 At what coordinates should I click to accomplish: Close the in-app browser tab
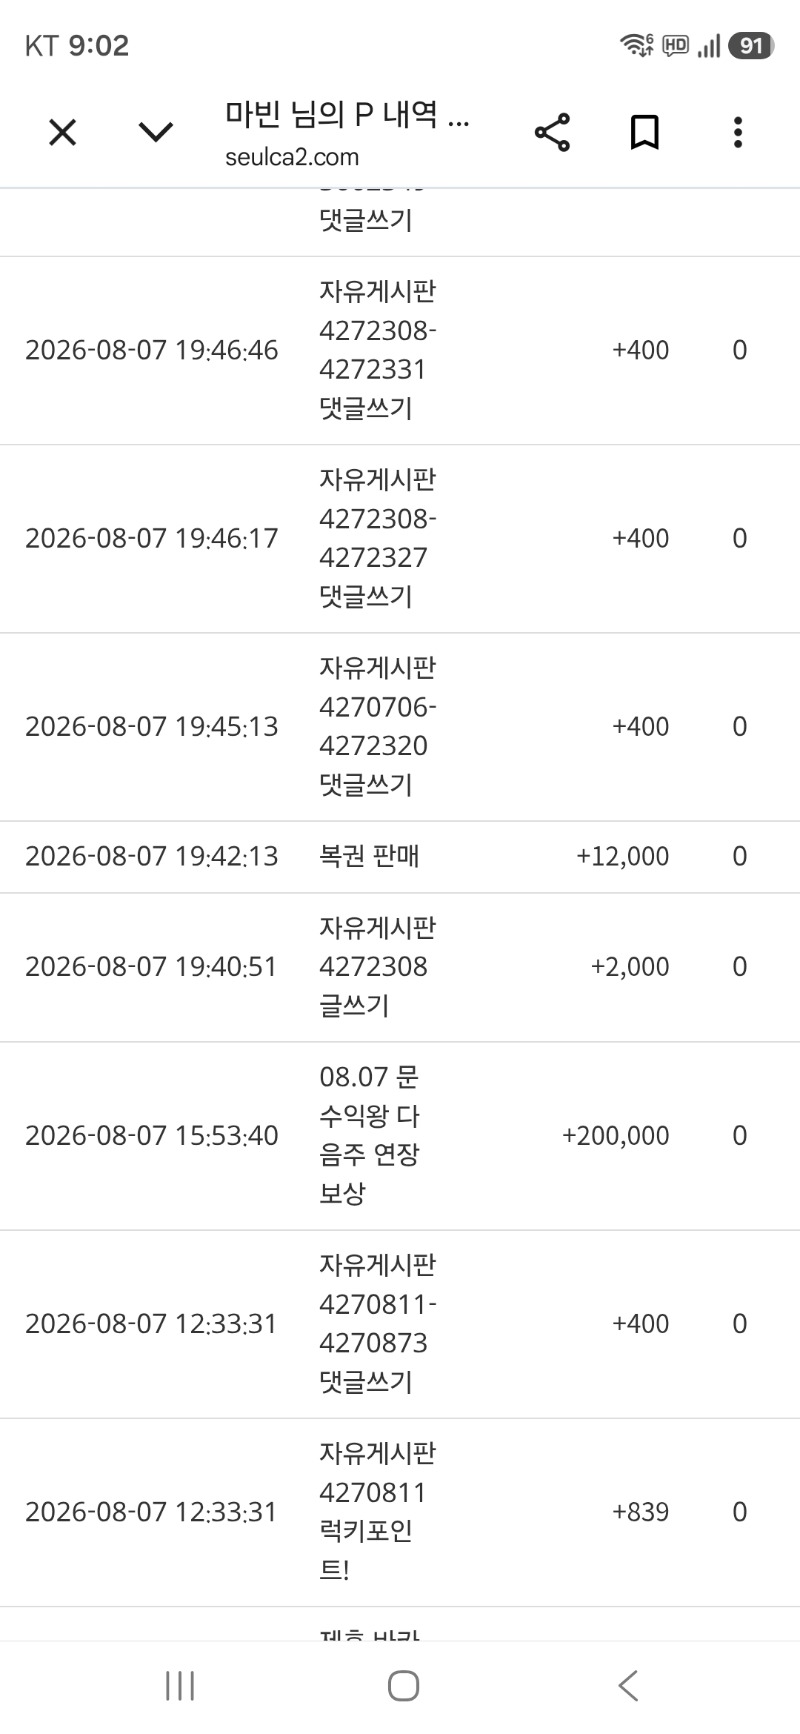pyautogui.click(x=62, y=132)
